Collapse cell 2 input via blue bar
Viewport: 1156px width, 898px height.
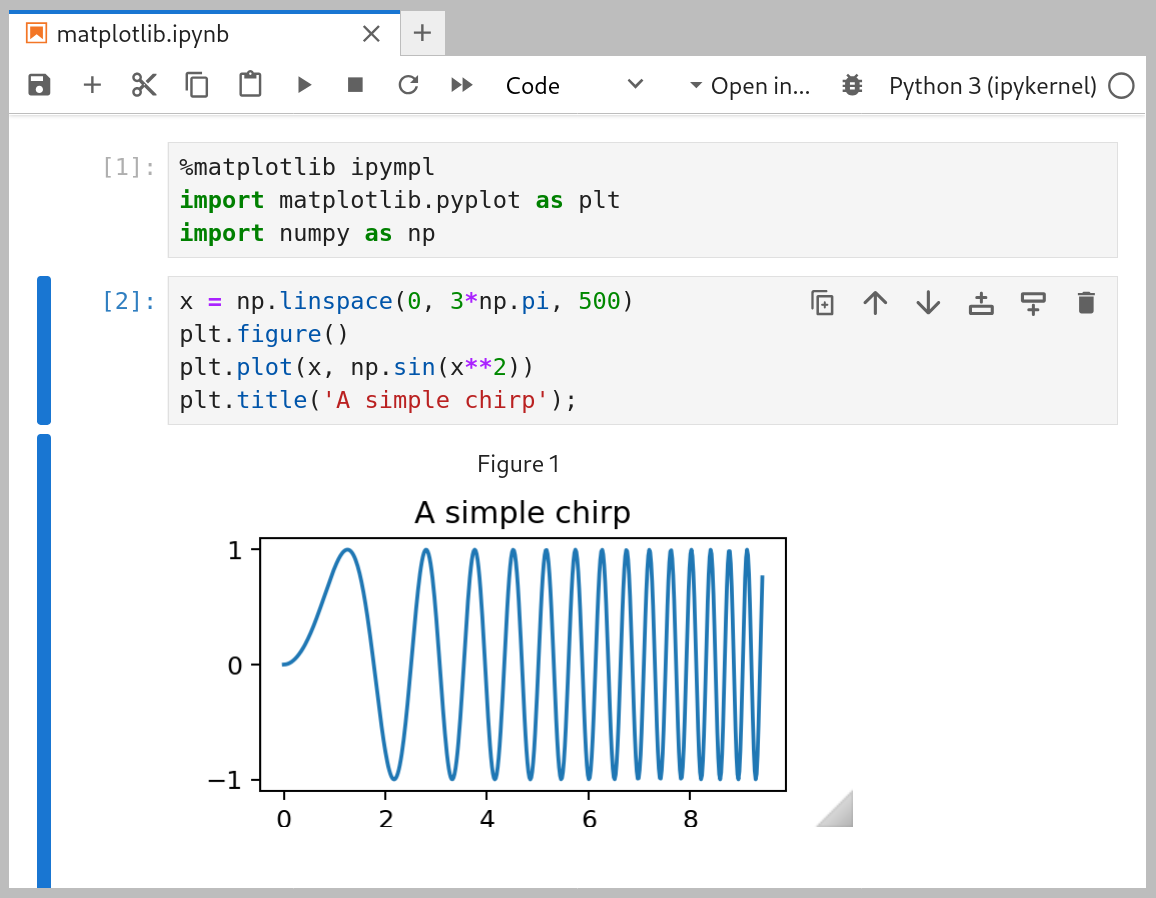(x=44, y=350)
